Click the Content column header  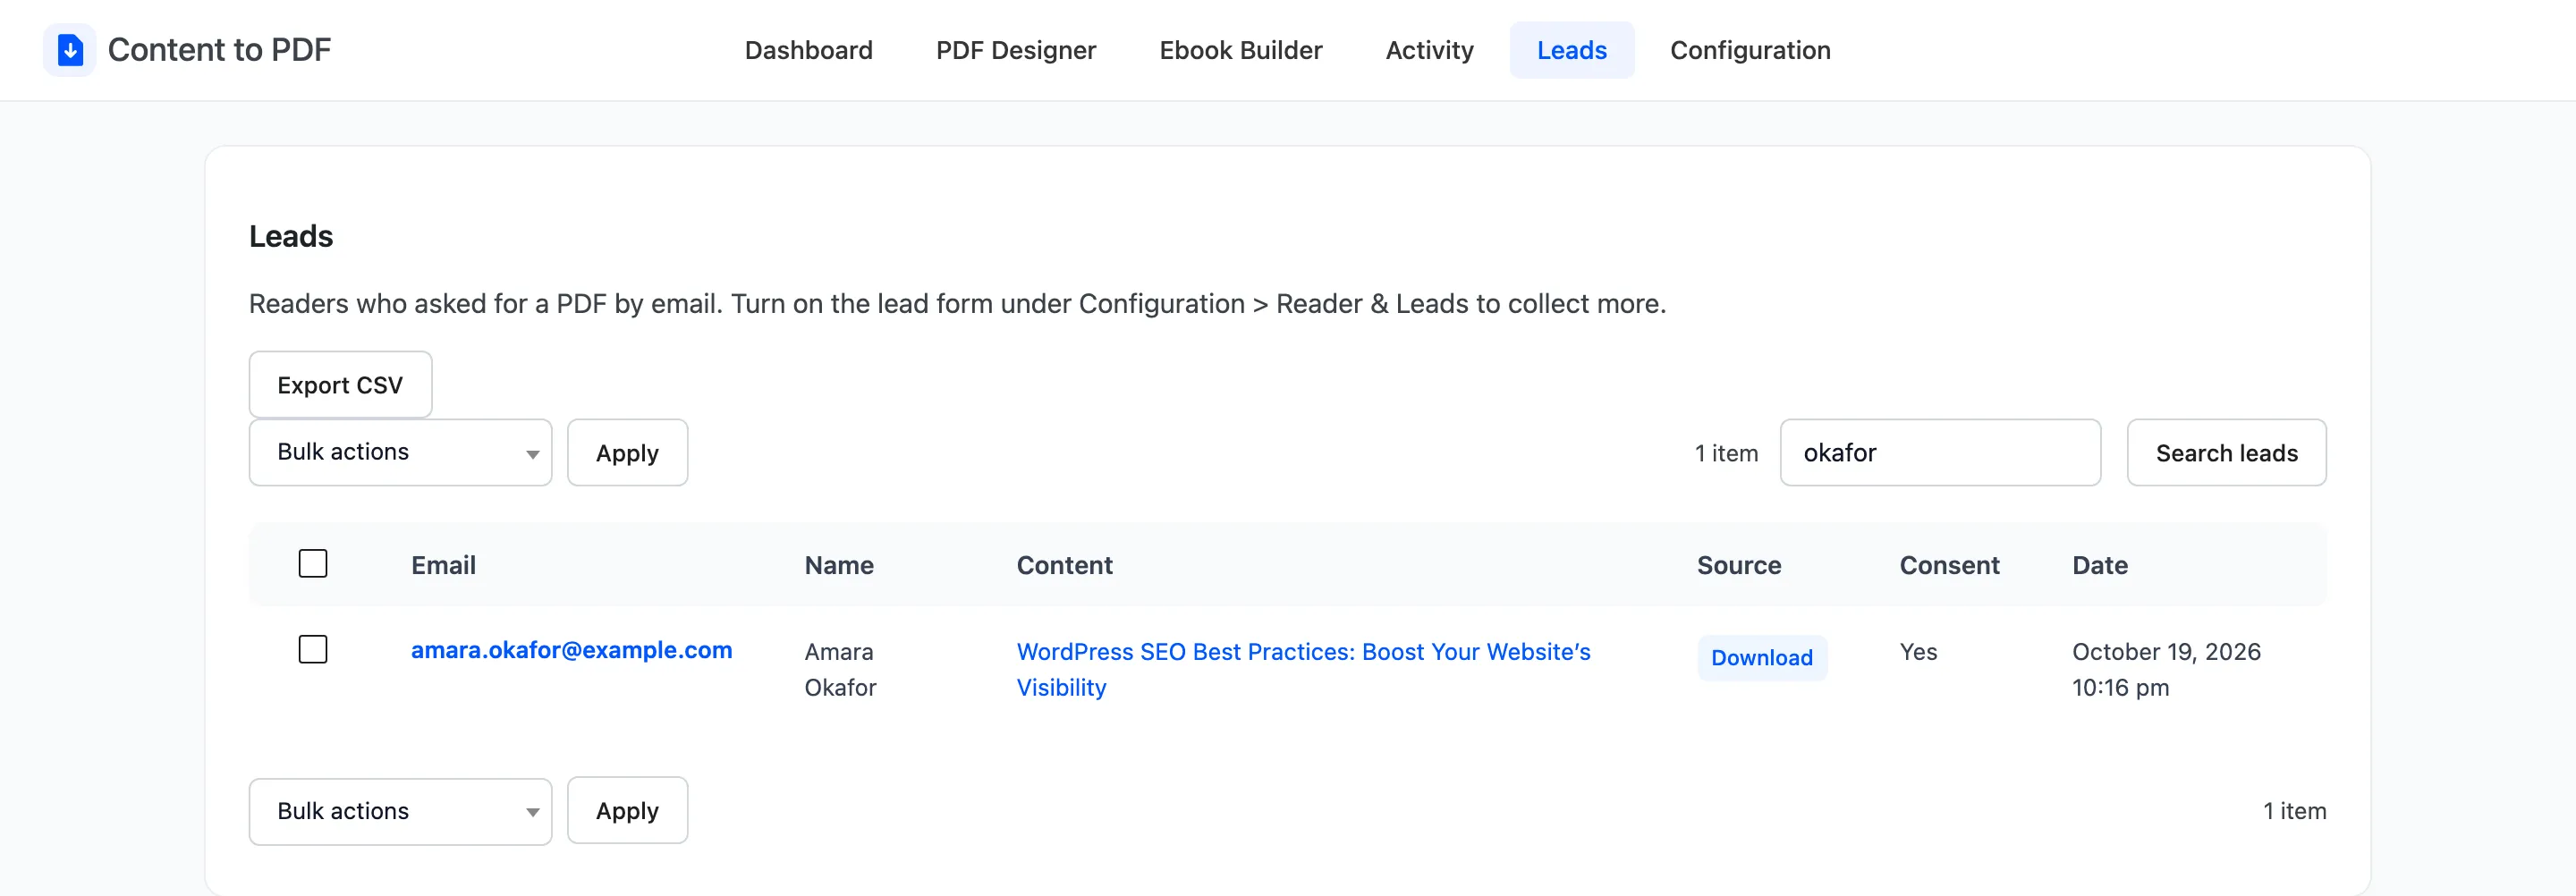pyautogui.click(x=1064, y=565)
